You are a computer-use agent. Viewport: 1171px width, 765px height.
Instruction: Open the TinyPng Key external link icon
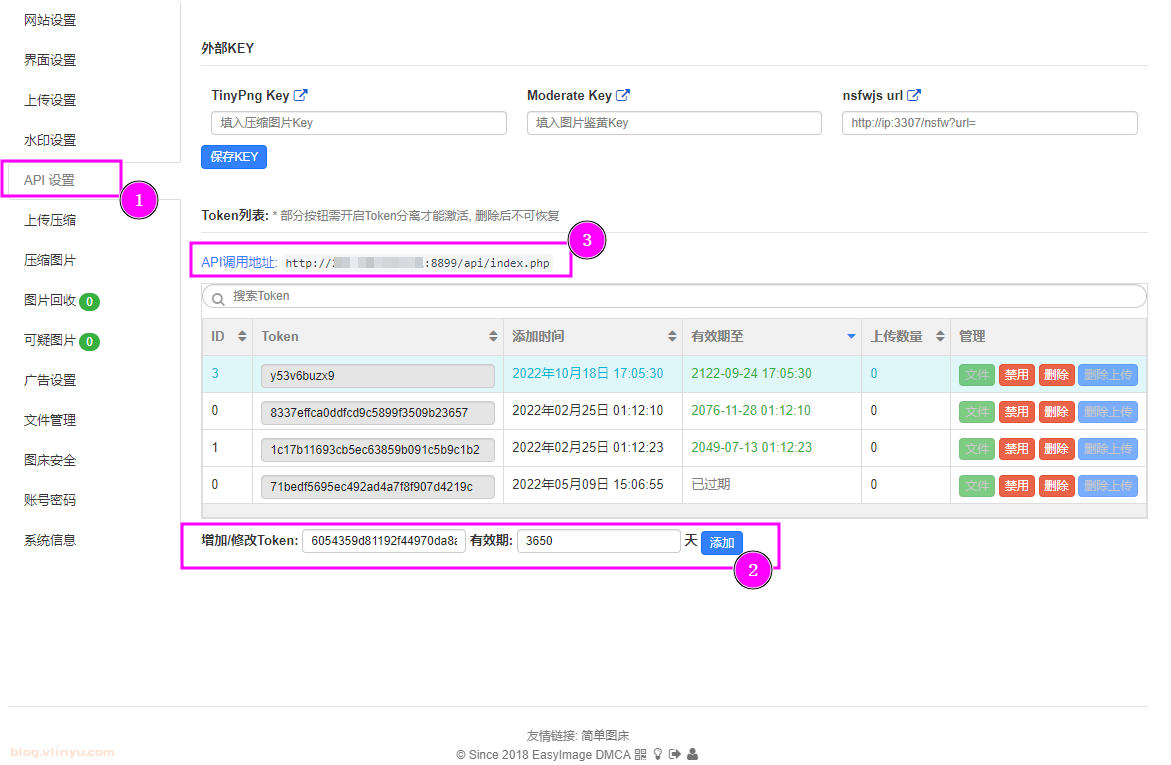pyautogui.click(x=301, y=96)
